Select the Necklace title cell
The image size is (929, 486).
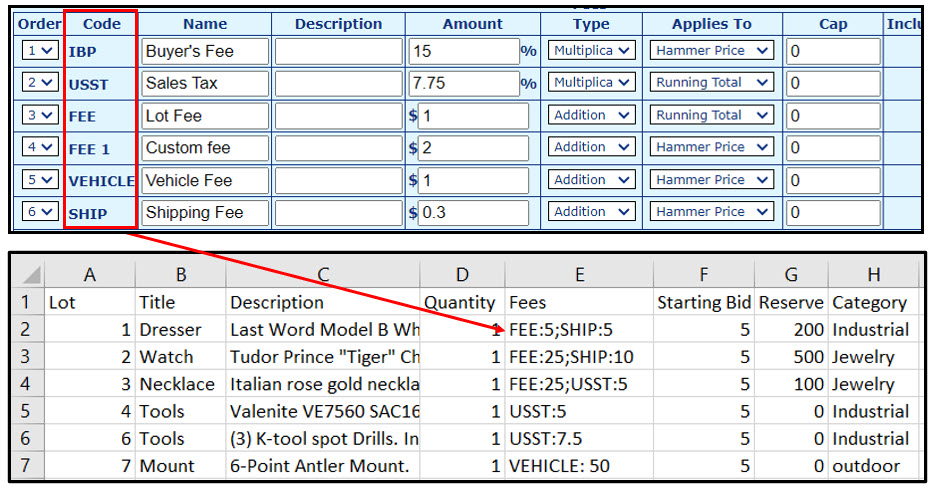click(180, 383)
